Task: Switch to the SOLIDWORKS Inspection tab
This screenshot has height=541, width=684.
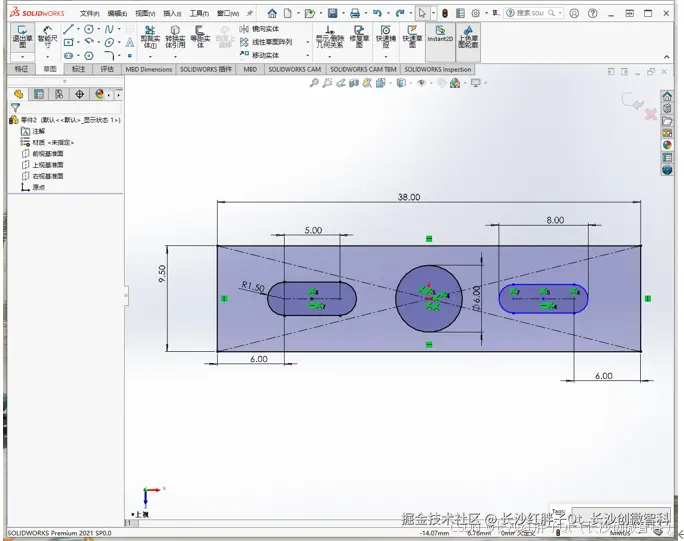Action: point(438,69)
